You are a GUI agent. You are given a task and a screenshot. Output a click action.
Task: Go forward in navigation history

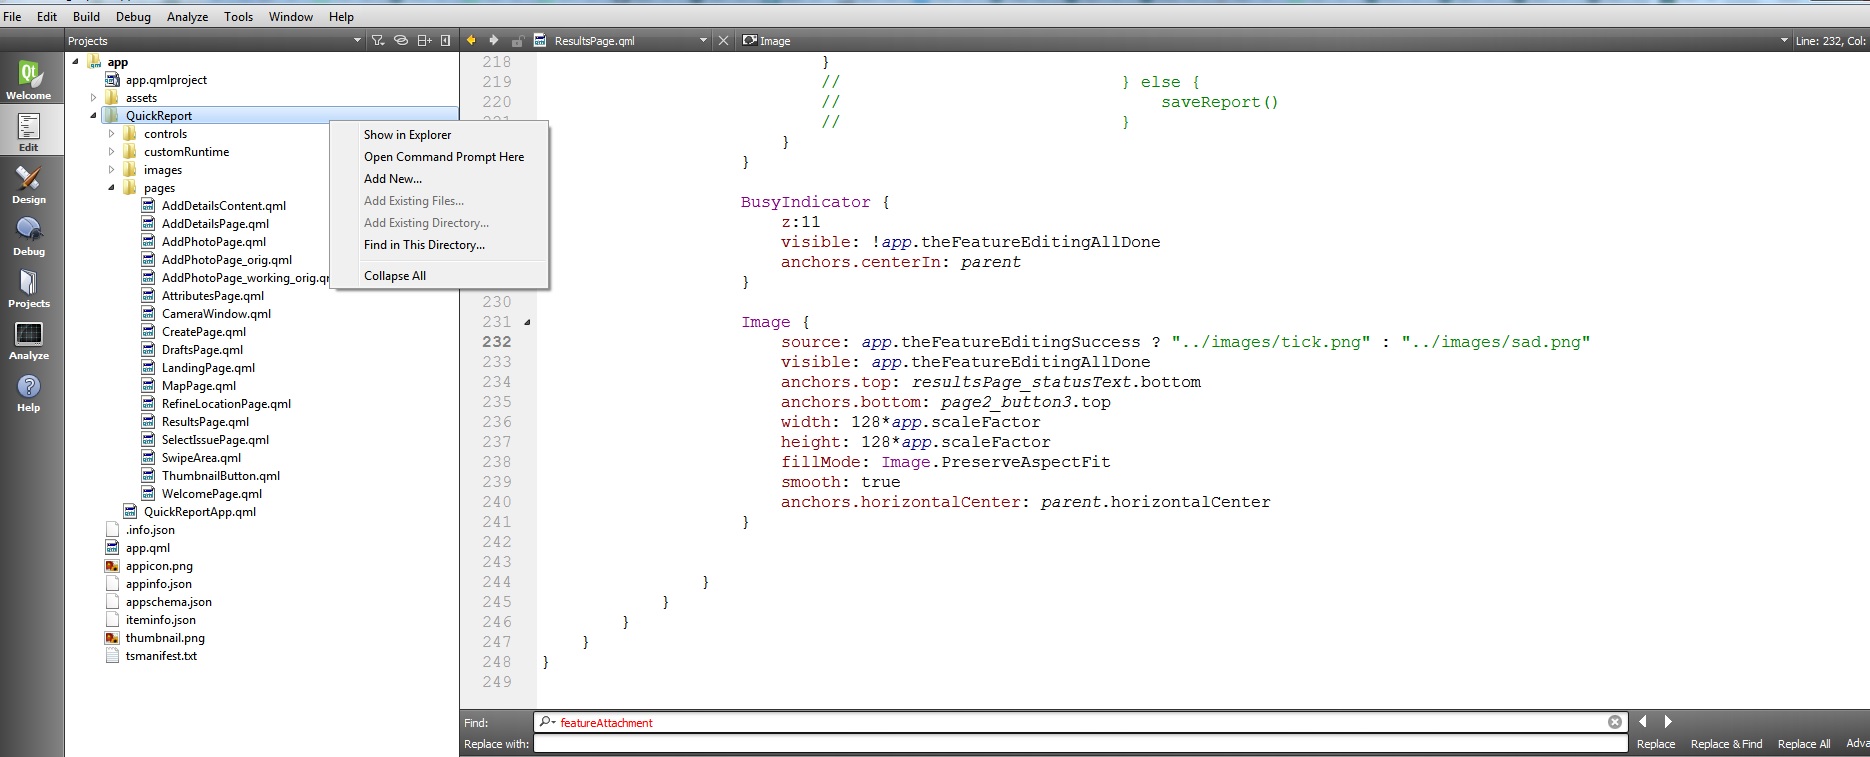[x=494, y=40]
